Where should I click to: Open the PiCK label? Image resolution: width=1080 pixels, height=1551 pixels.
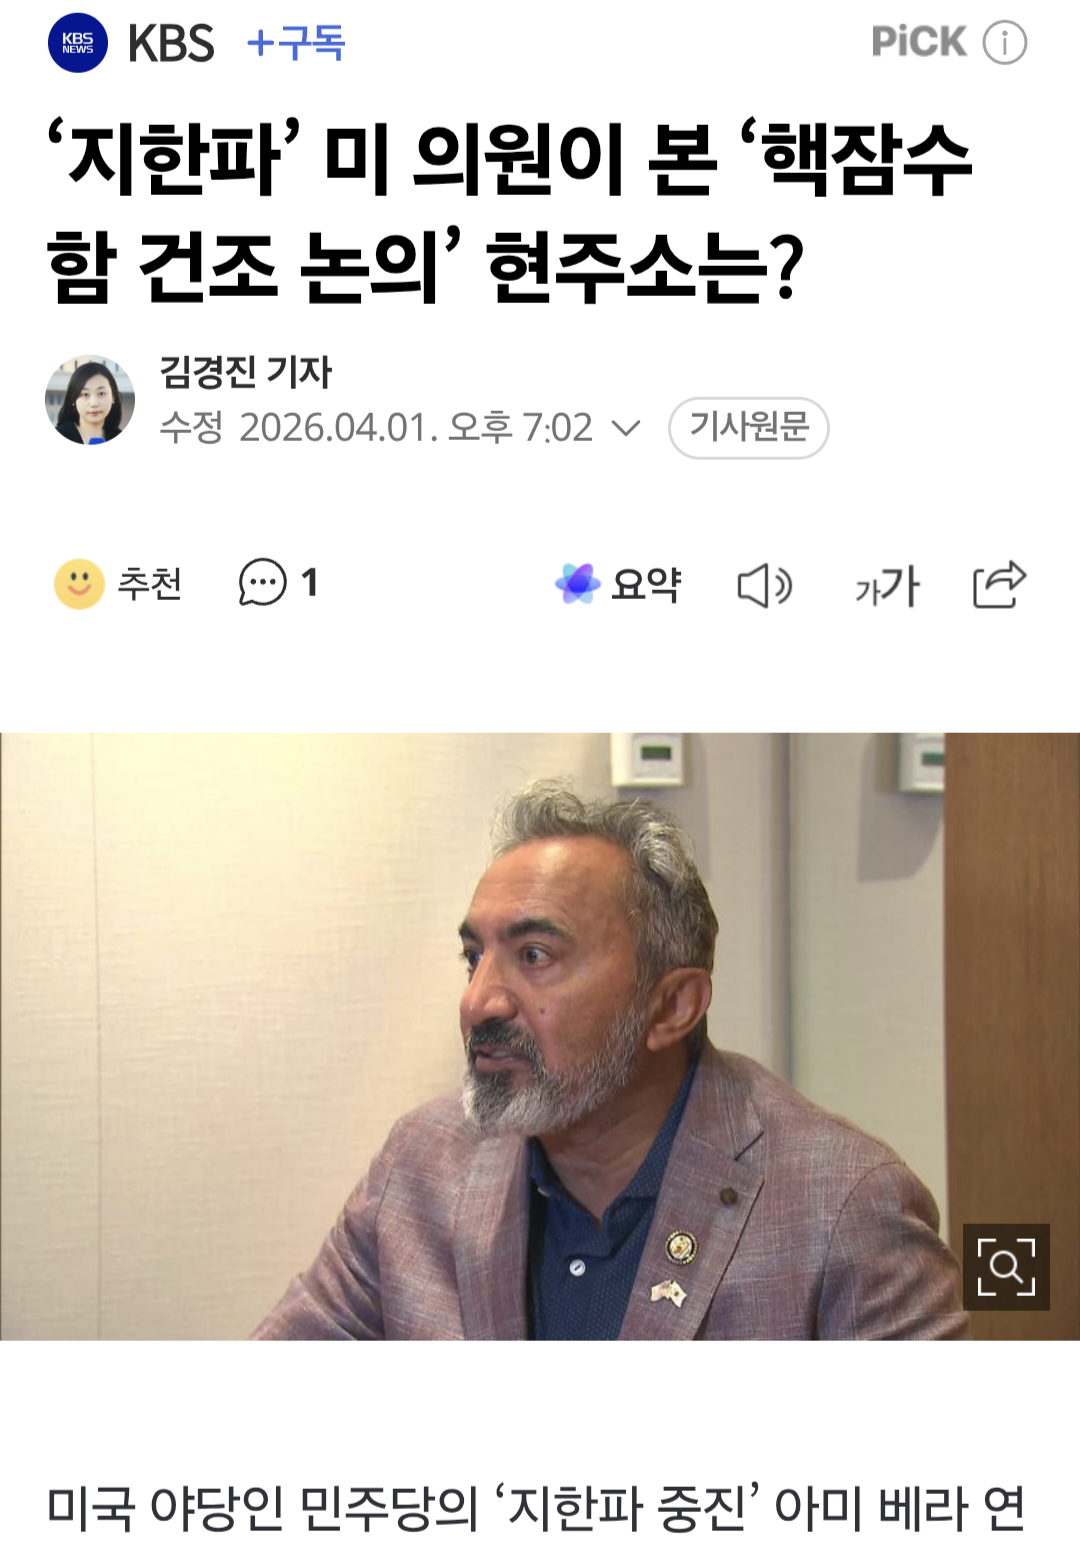click(919, 42)
